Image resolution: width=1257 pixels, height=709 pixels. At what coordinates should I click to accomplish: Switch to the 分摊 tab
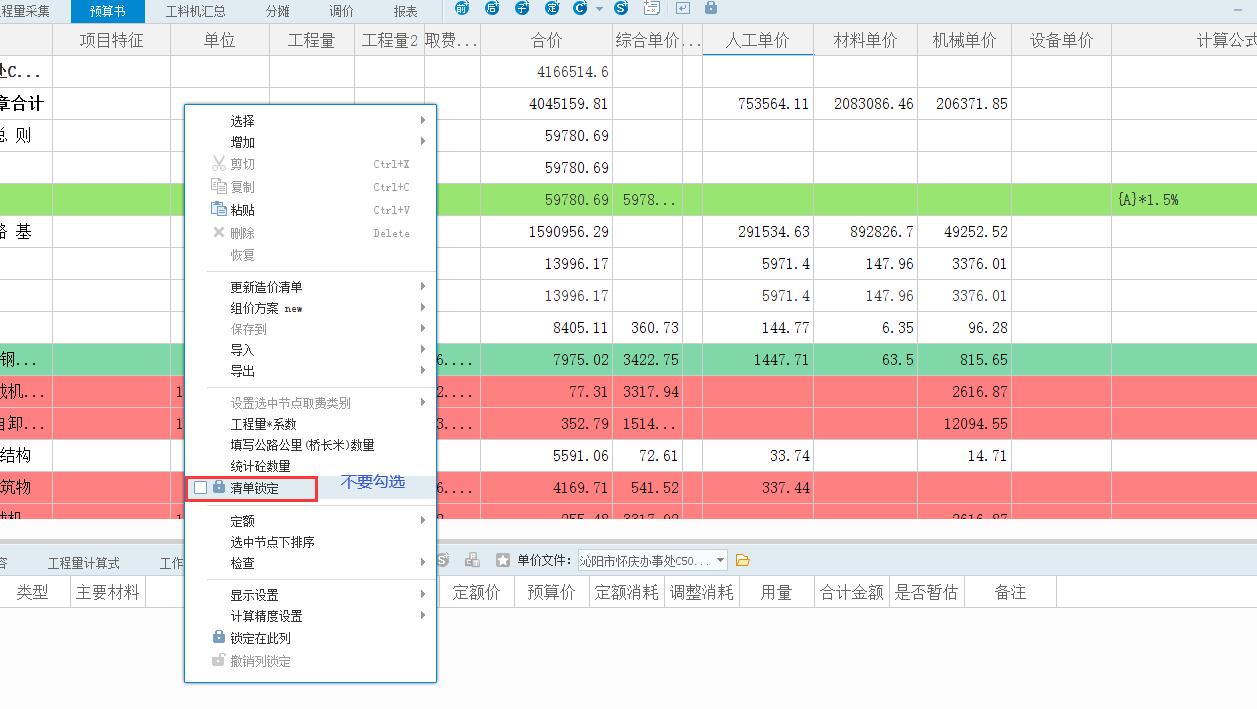278,11
